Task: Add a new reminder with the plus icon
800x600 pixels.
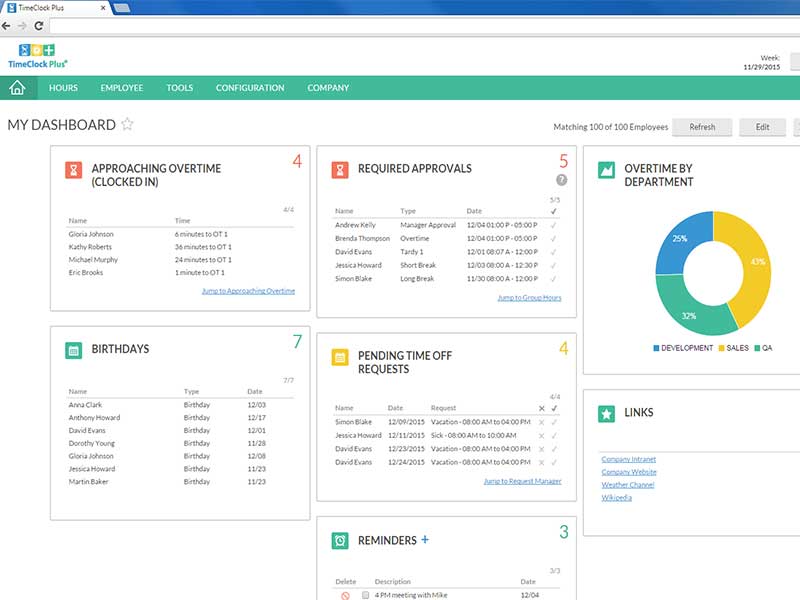Action: 425,540
